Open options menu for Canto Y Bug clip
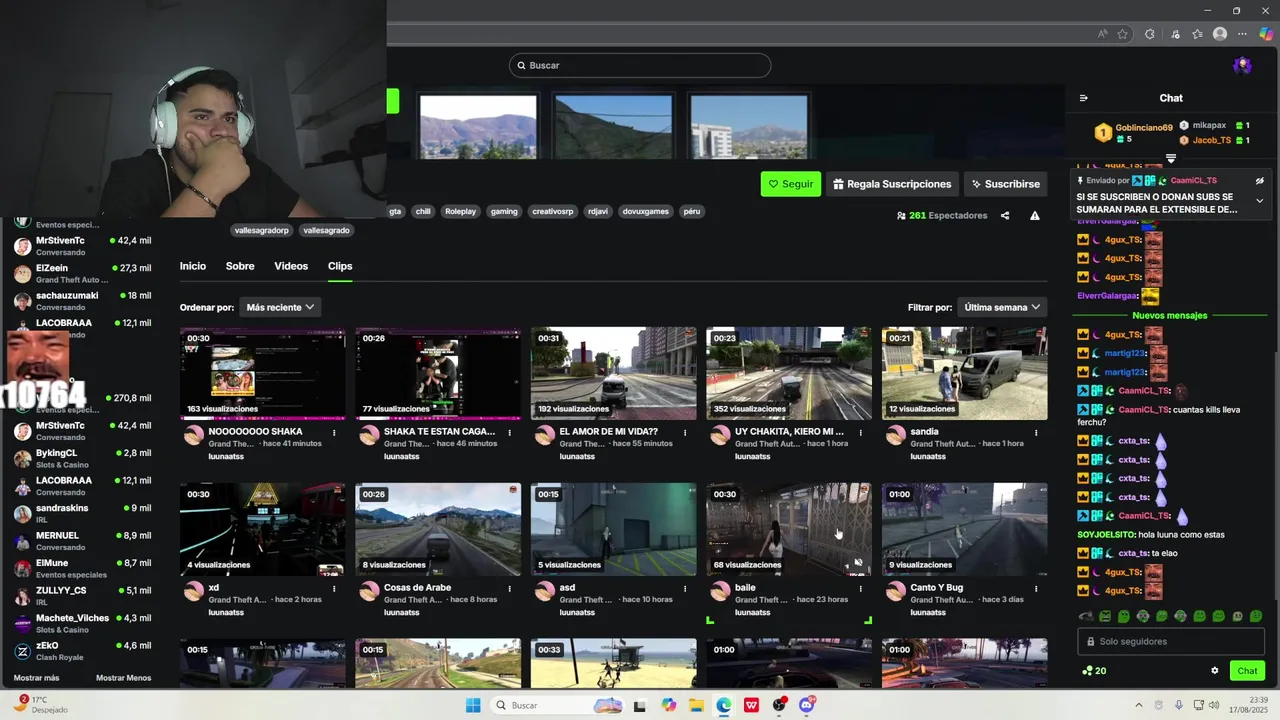Viewport: 1280px width, 720px height. [1036, 589]
